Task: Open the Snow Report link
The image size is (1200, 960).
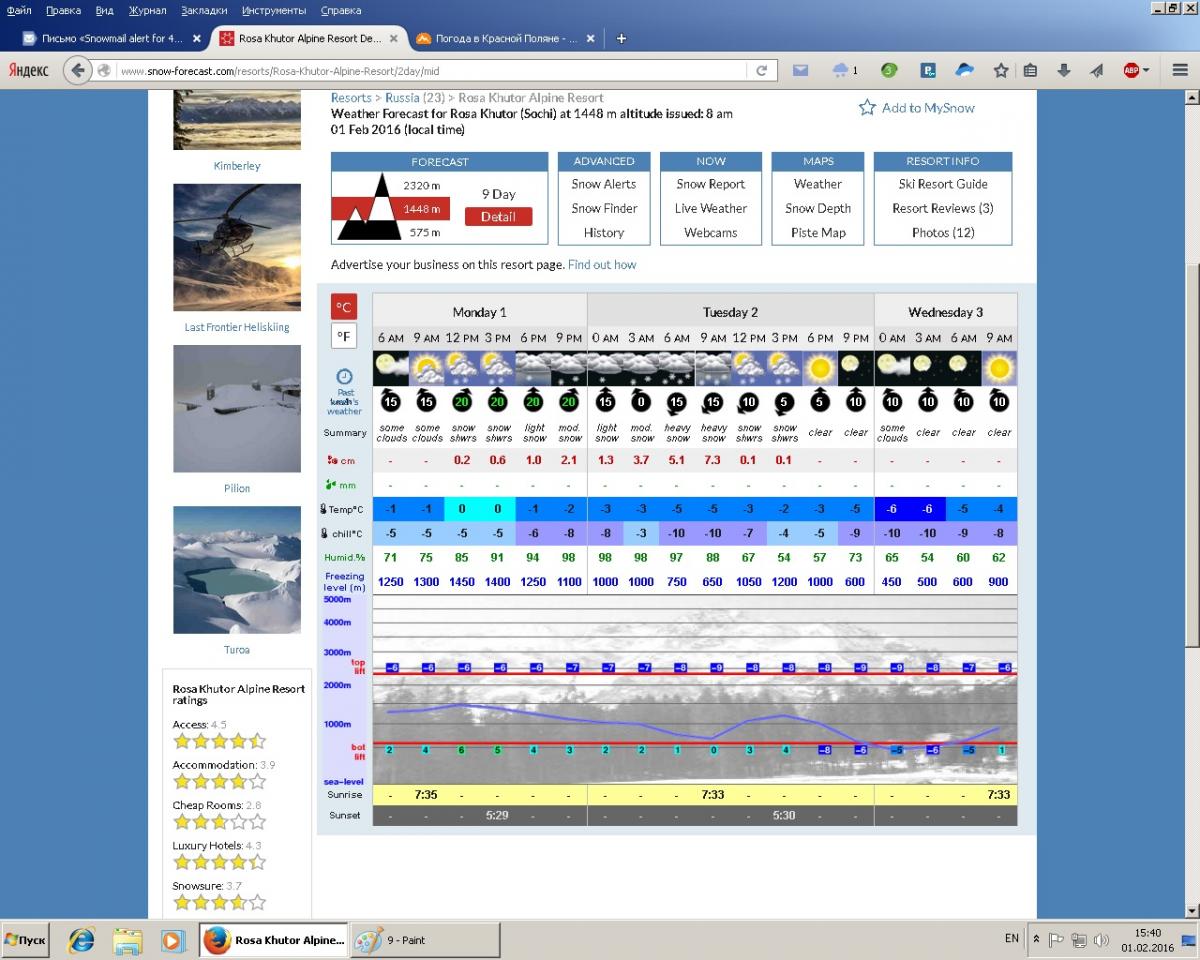Action: click(x=711, y=184)
